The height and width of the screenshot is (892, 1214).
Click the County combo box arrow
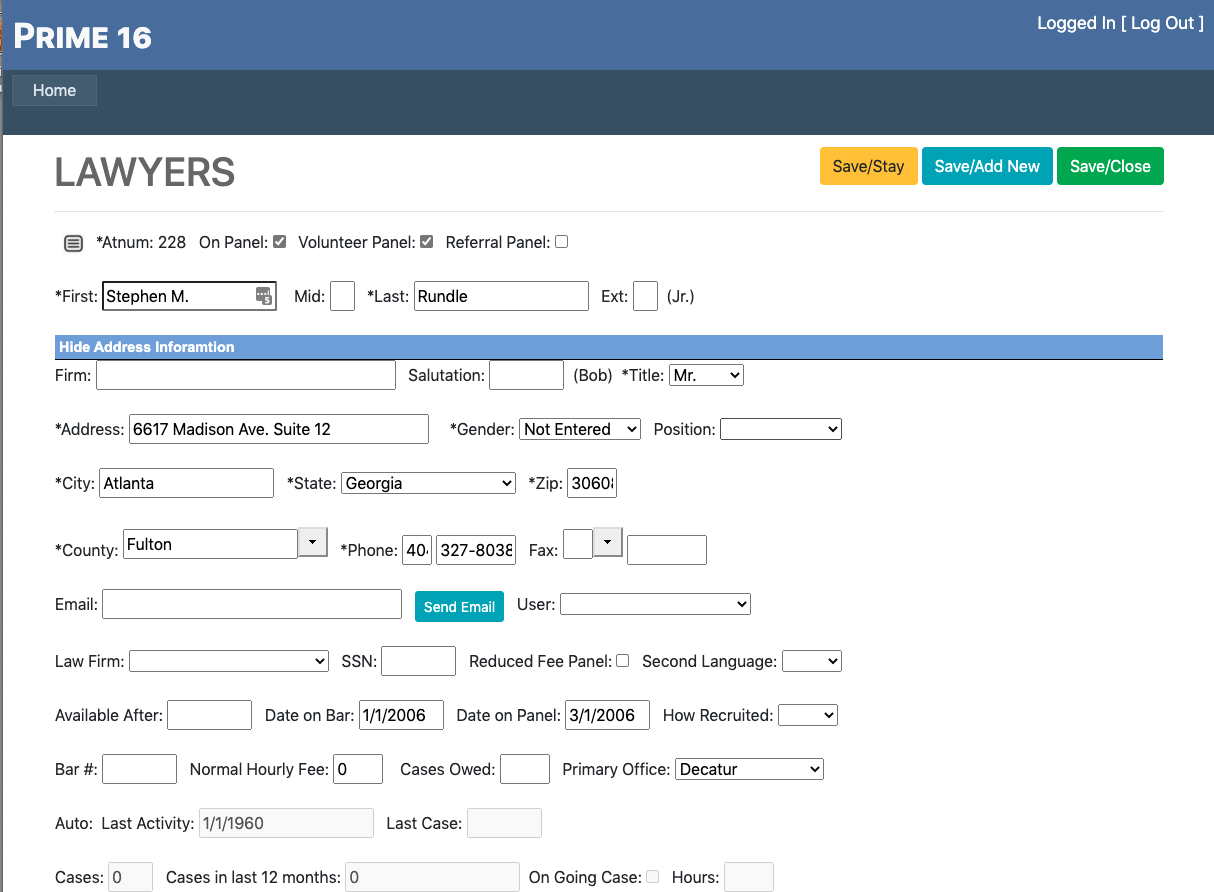coord(313,542)
